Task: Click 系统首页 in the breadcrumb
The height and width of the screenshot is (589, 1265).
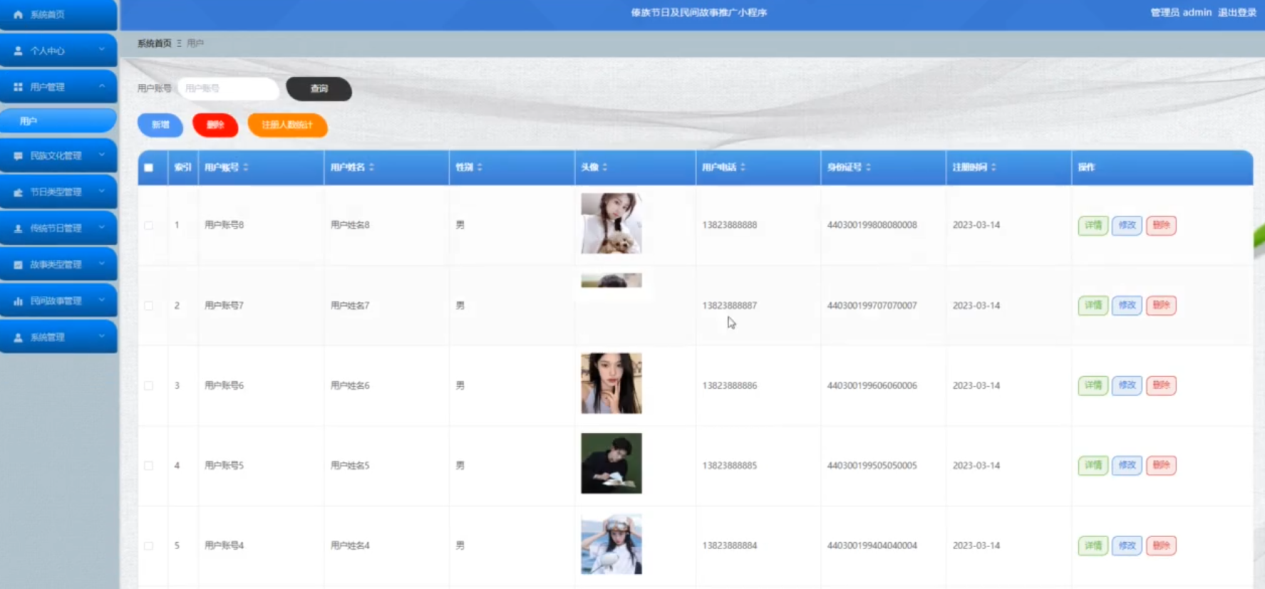Action: coord(154,44)
